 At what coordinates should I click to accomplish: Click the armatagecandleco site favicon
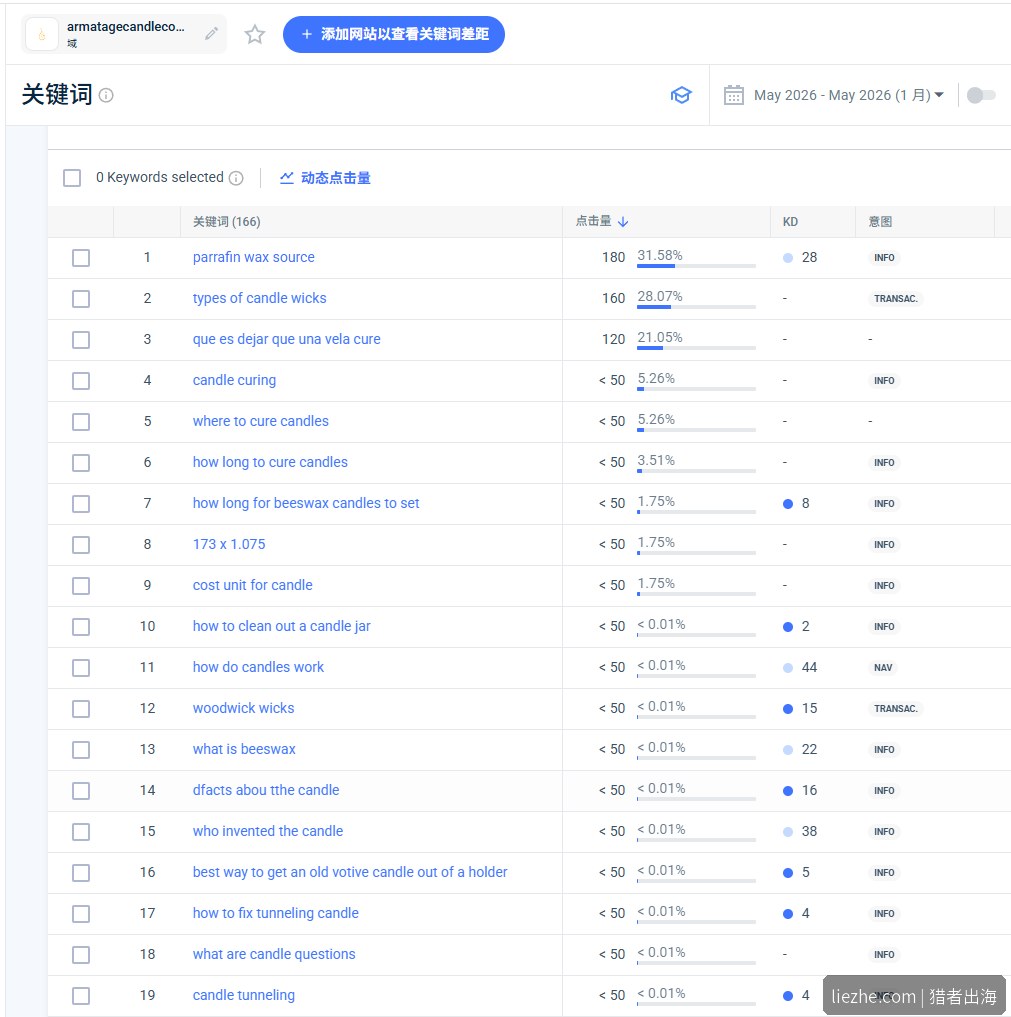click(x=42, y=34)
